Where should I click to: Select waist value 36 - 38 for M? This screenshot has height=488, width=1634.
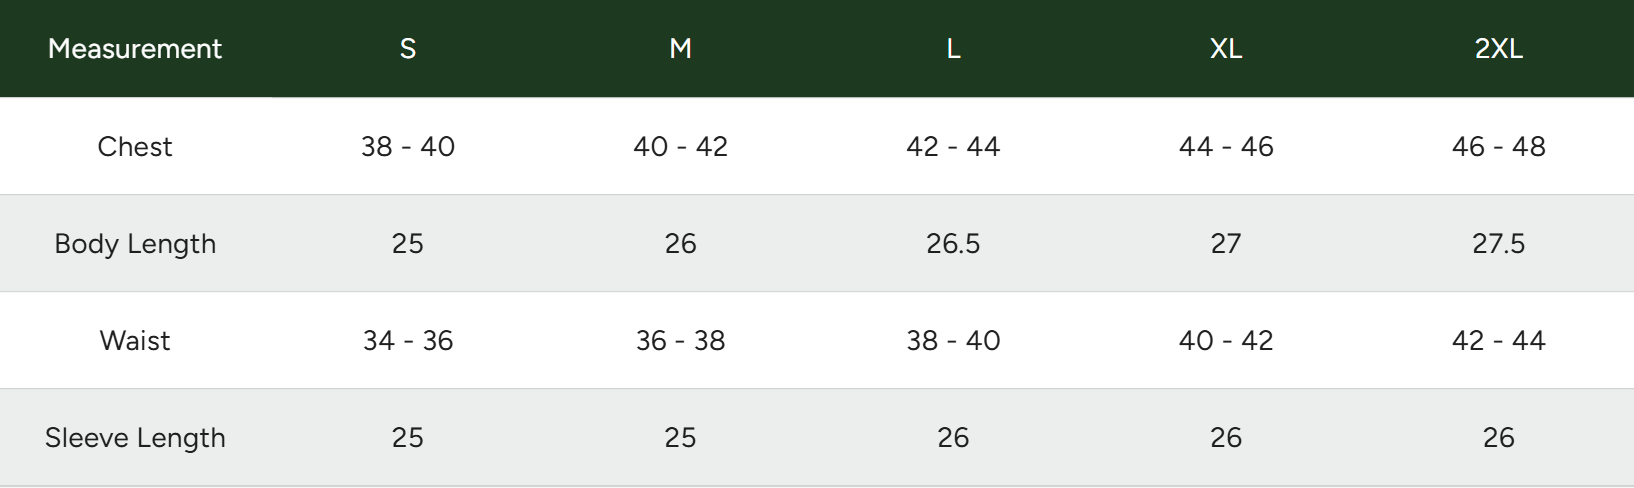pyautogui.click(x=681, y=340)
